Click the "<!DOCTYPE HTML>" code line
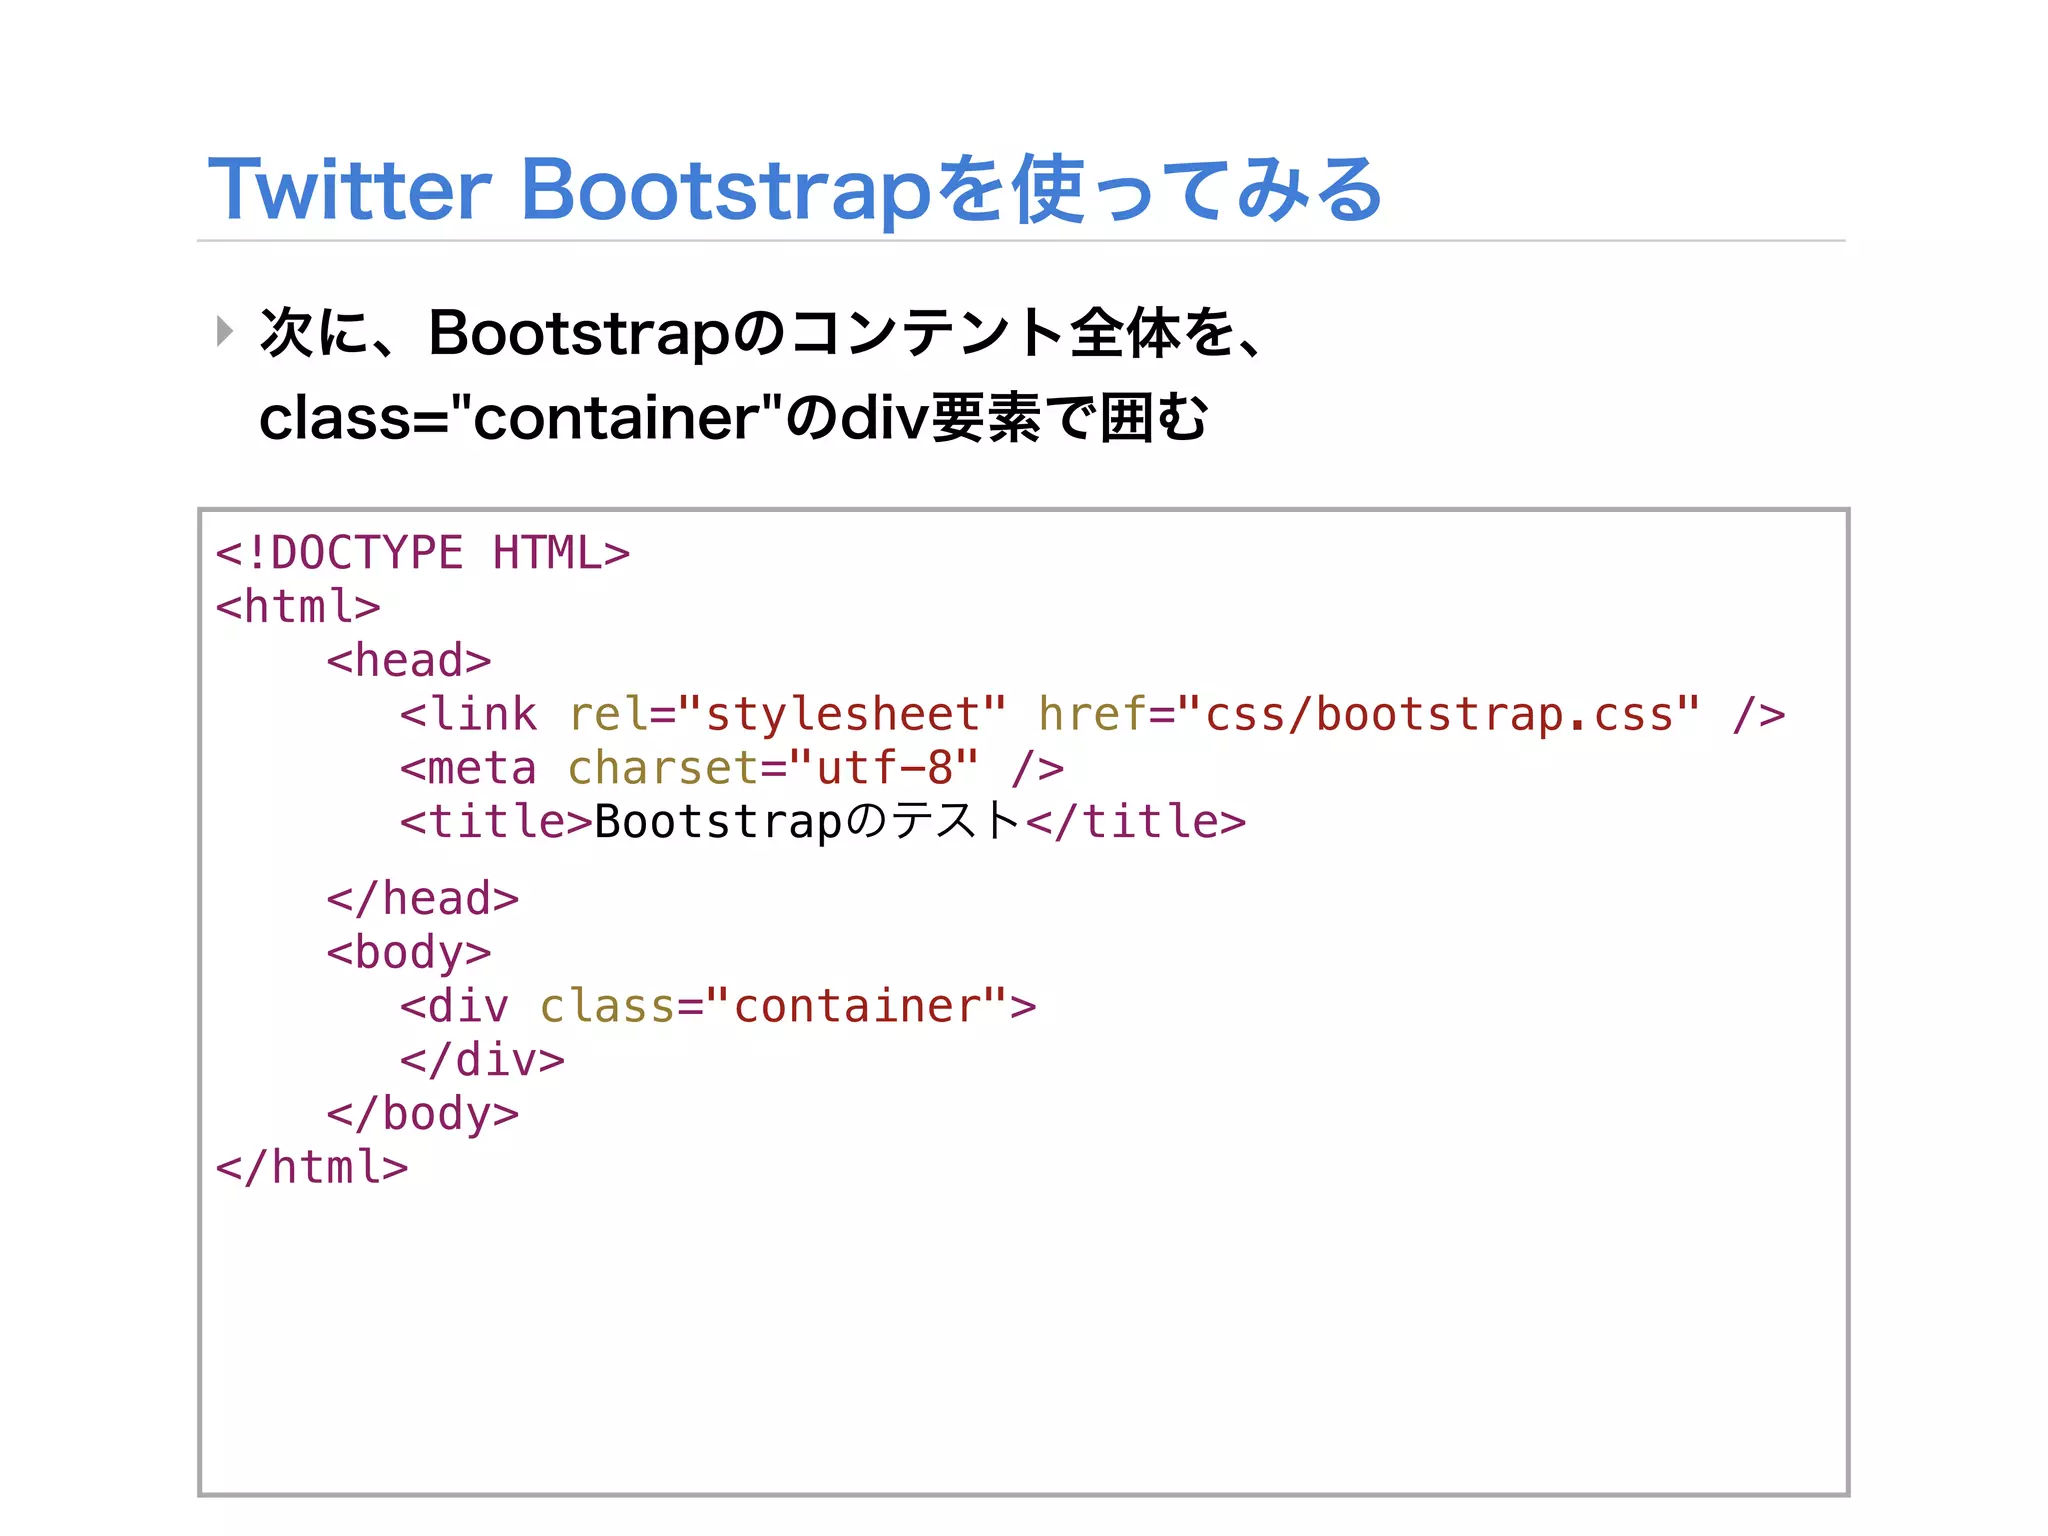The image size is (2048, 1536). click(423, 553)
